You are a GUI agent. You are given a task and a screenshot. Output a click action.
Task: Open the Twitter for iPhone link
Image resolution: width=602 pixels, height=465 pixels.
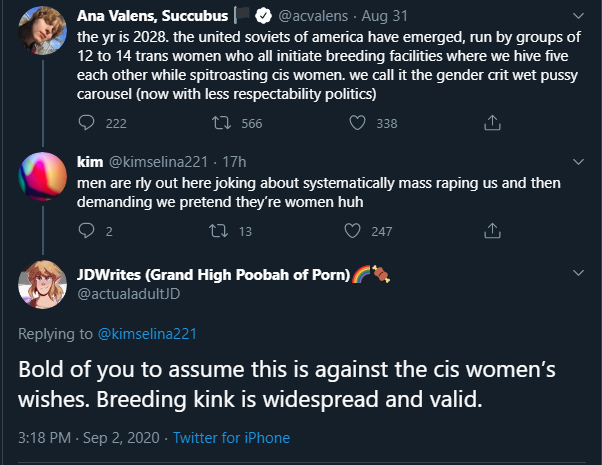click(x=232, y=438)
